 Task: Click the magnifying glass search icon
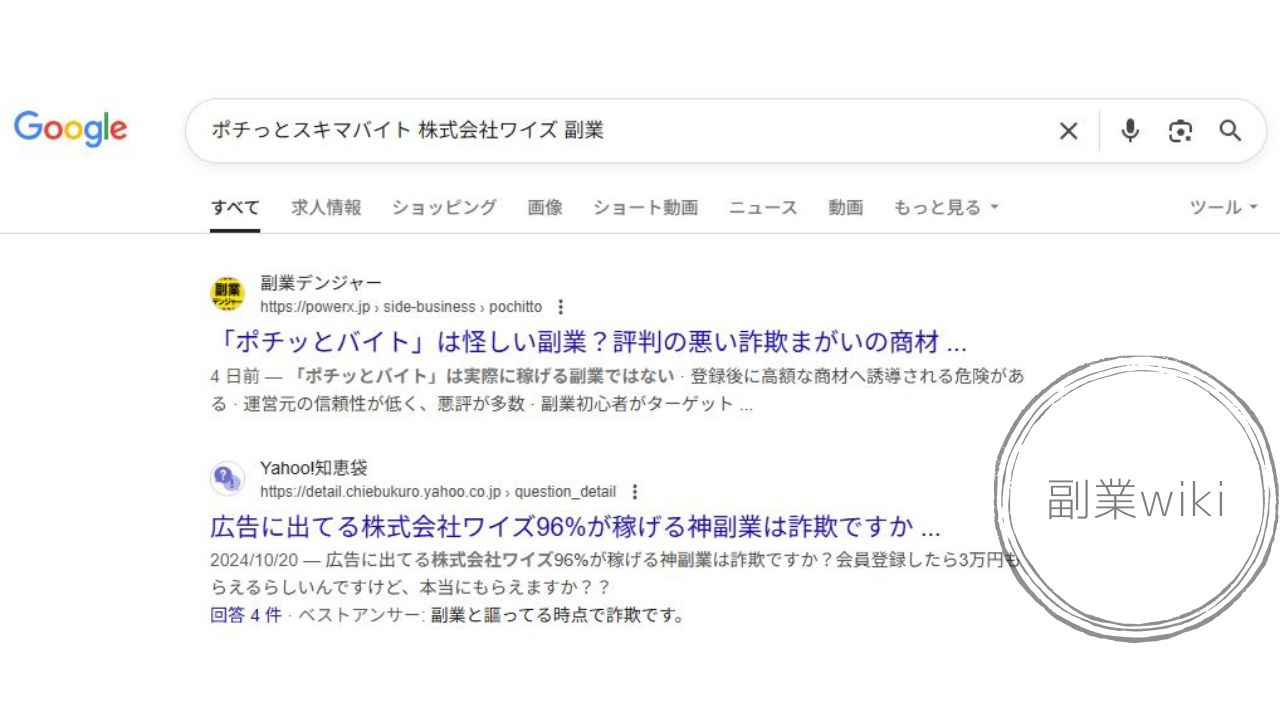[1230, 131]
